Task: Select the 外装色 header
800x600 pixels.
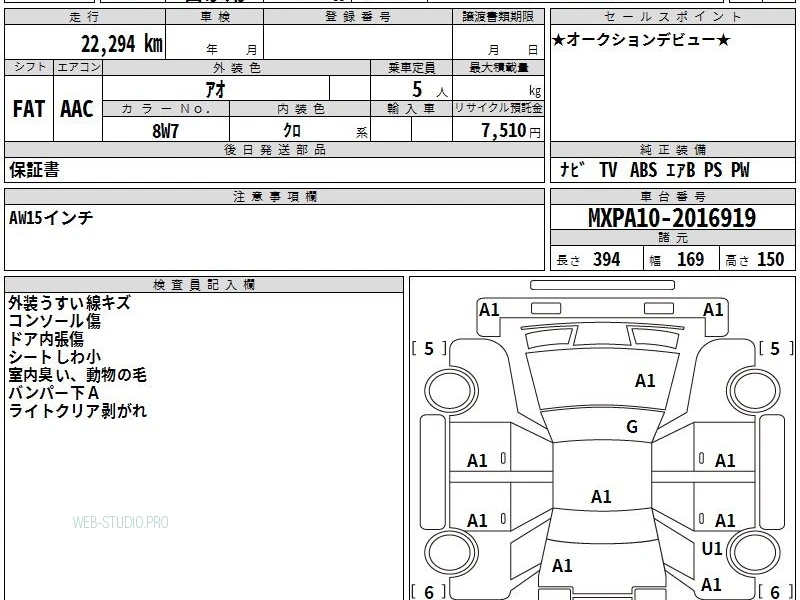Action: pos(236,68)
